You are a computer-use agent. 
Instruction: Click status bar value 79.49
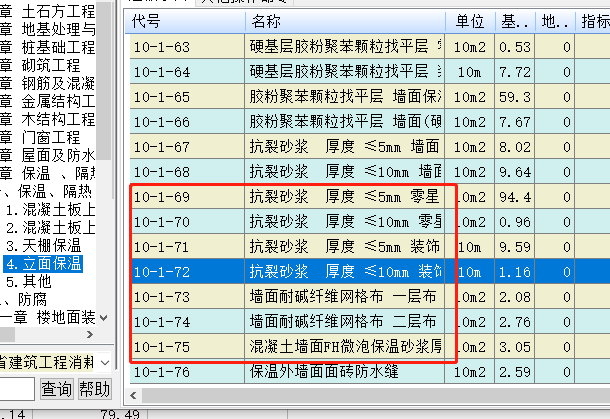point(120,414)
